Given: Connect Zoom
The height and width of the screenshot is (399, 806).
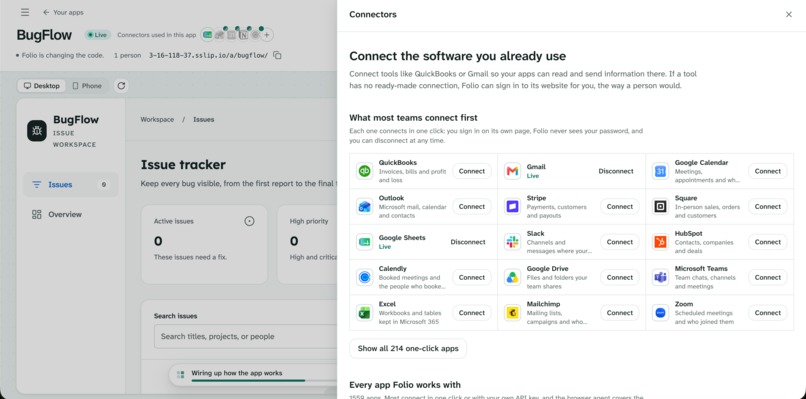Looking at the screenshot, I should point(768,313).
